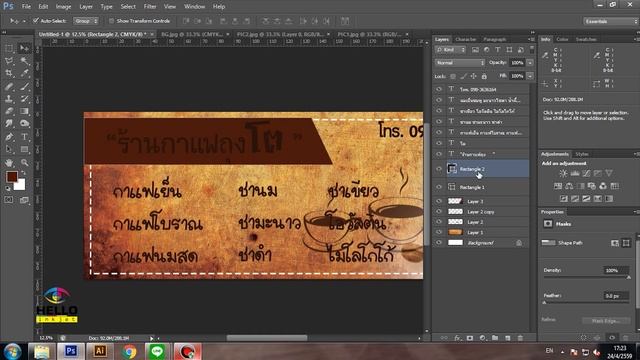Open Illustrator from the taskbar
Viewport: 640px width, 360px height.
tap(100, 351)
